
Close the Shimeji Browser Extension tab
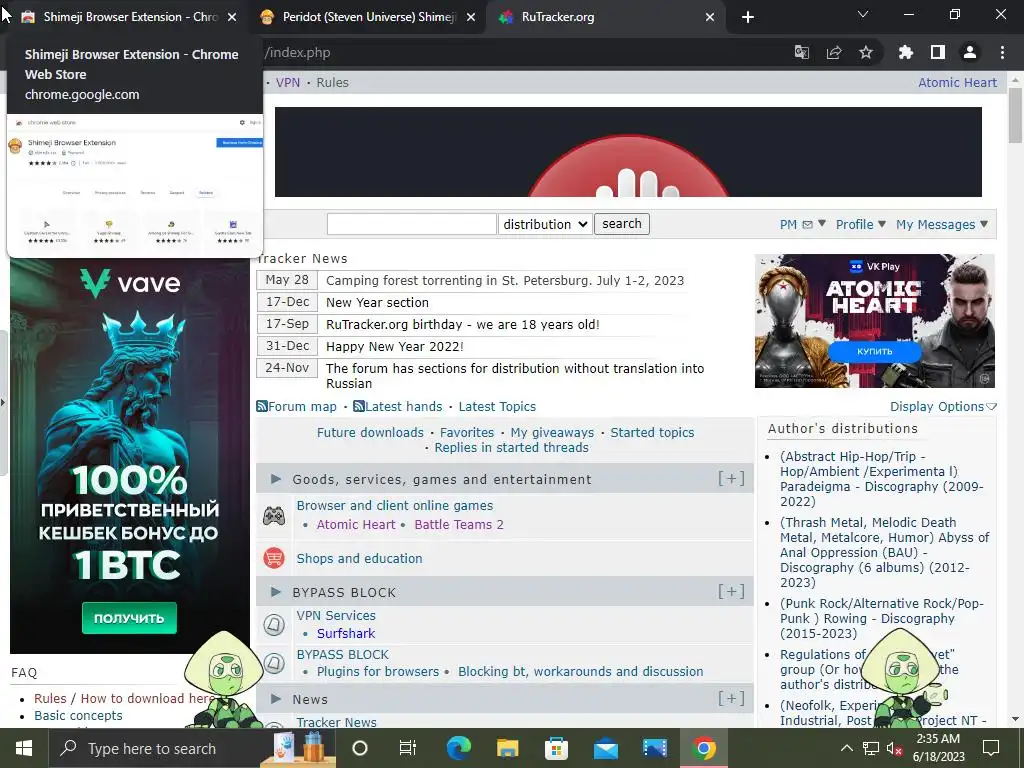232,17
